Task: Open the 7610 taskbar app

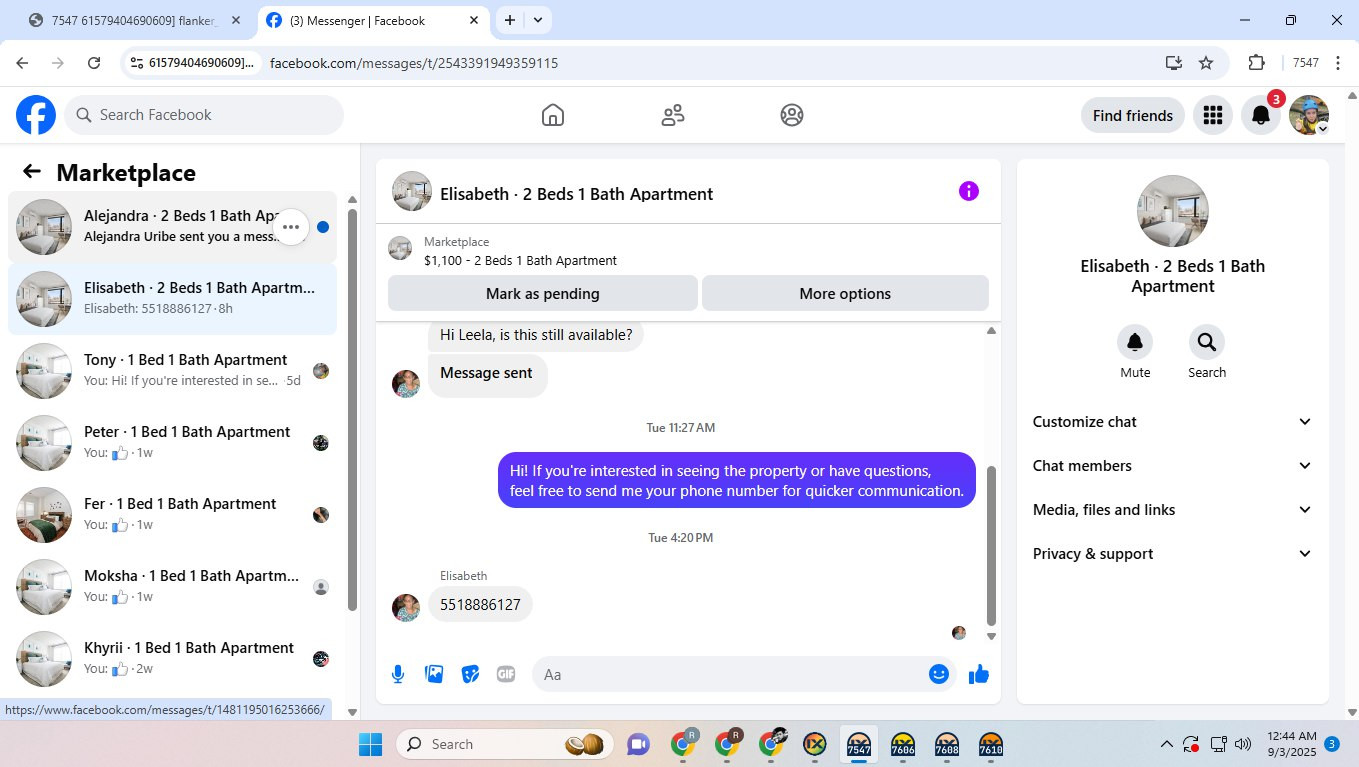Action: coord(991,745)
